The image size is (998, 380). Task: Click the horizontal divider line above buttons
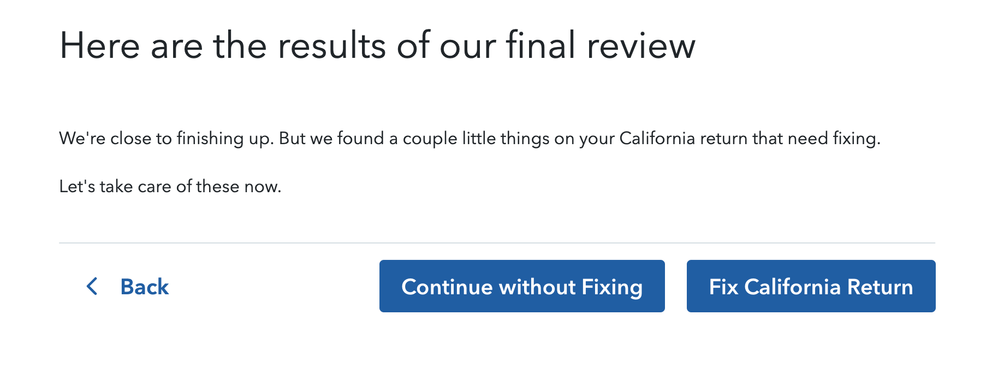point(497,243)
